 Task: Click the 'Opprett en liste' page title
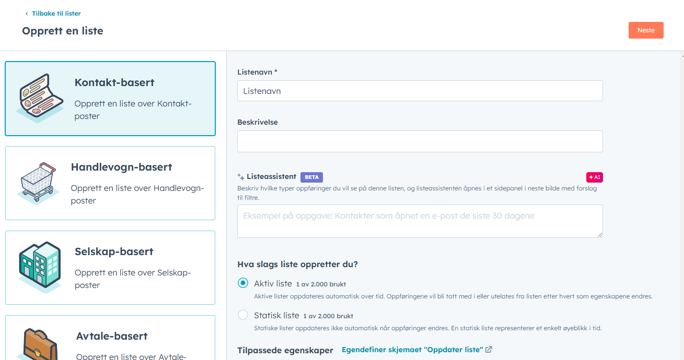pyautogui.click(x=63, y=31)
